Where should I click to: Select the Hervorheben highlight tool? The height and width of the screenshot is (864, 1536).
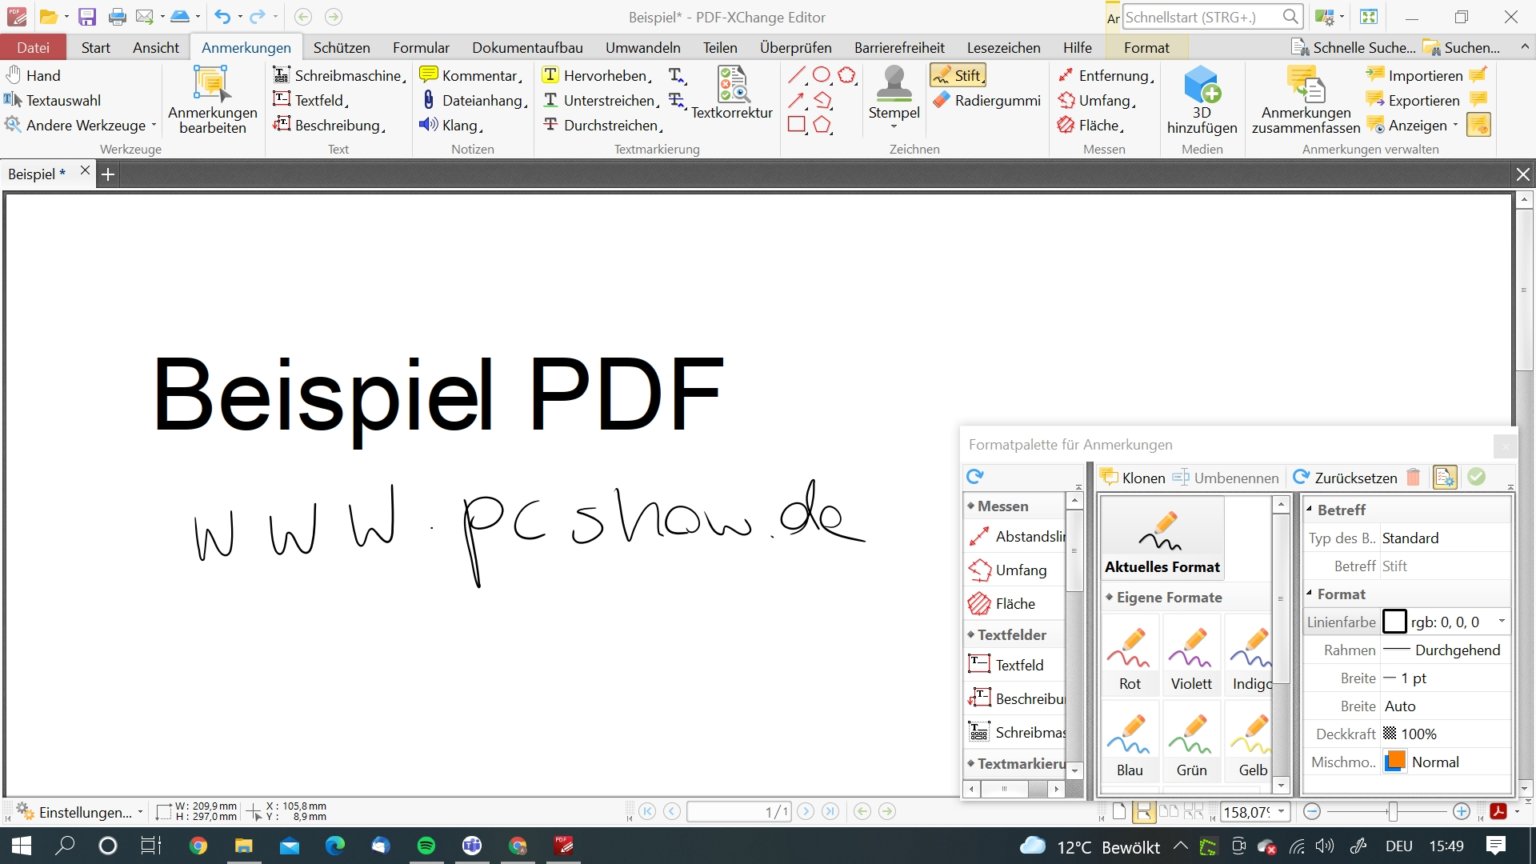pos(597,75)
